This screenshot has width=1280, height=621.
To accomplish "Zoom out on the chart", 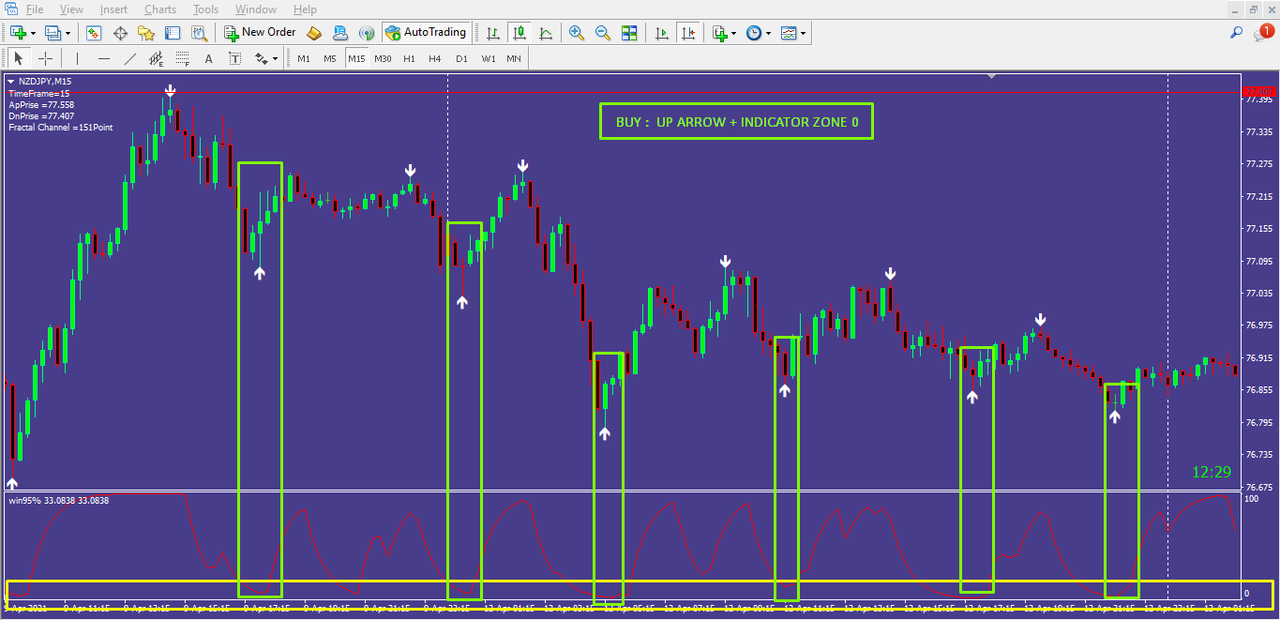I will [603, 32].
